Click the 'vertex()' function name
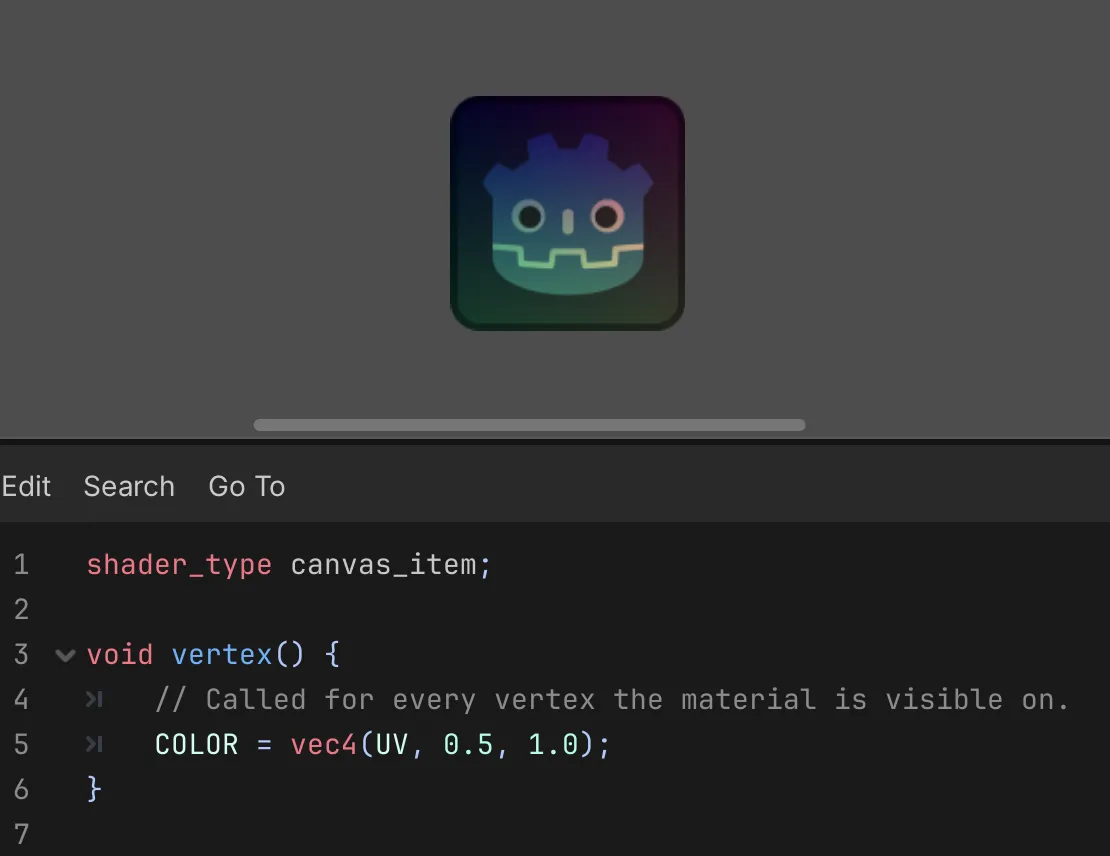Image resolution: width=1110 pixels, height=856 pixels. click(239, 654)
